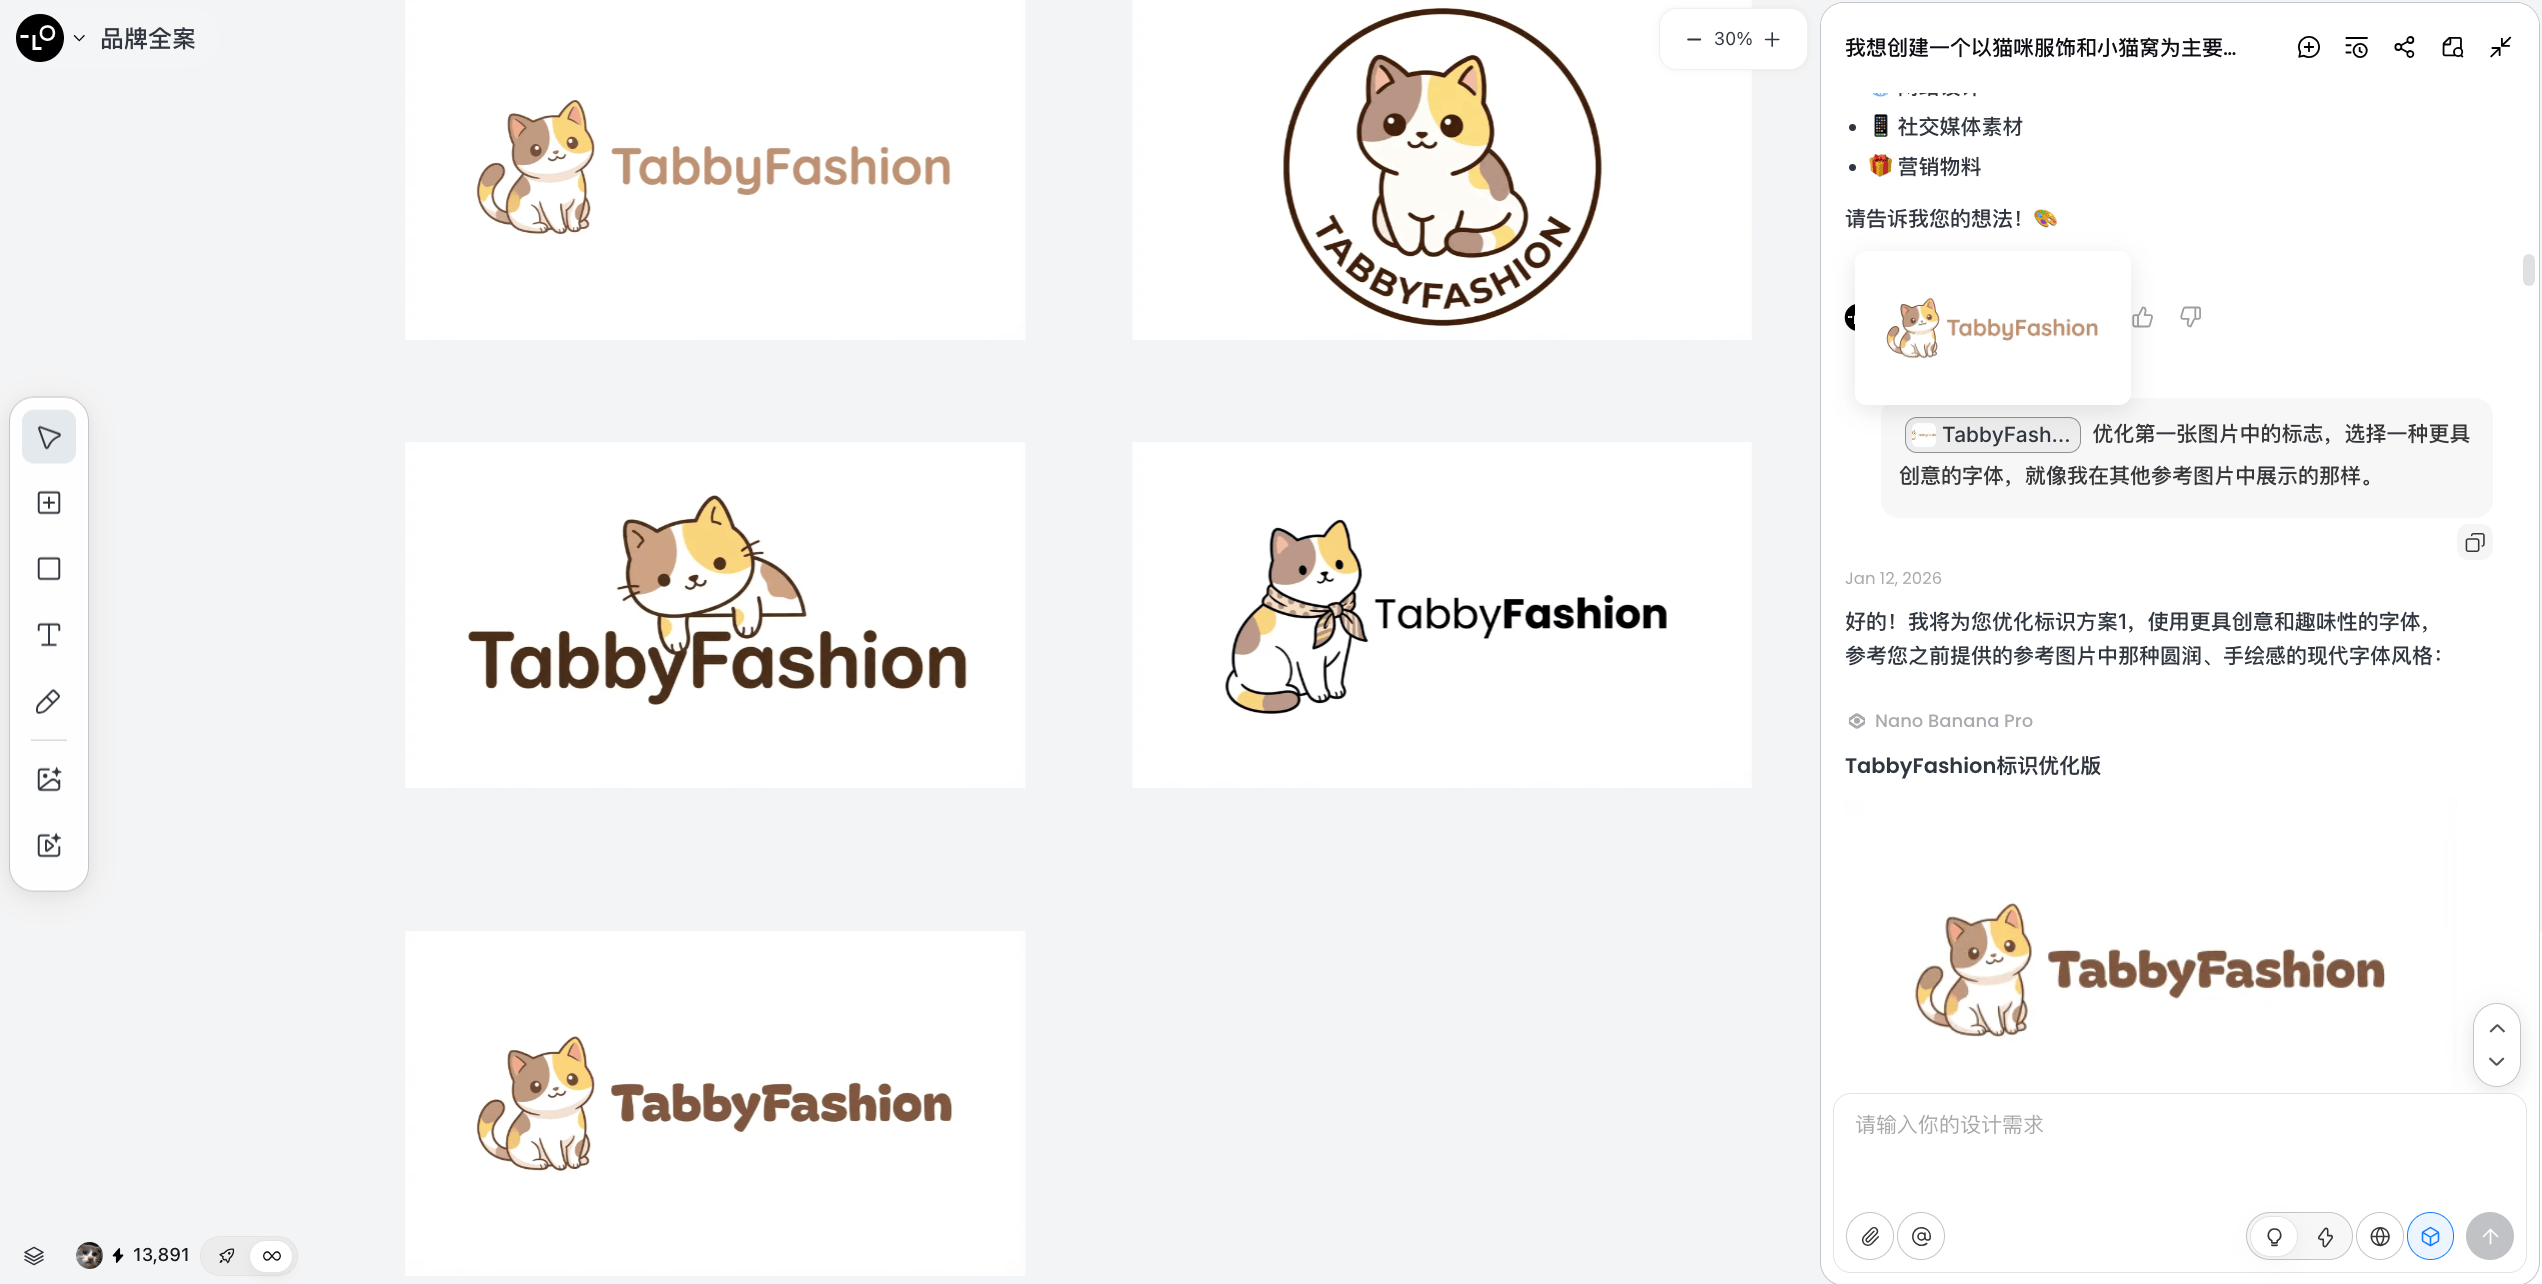Pick the pencil drawing tool
The width and height of the screenshot is (2542, 1284).
(49, 701)
